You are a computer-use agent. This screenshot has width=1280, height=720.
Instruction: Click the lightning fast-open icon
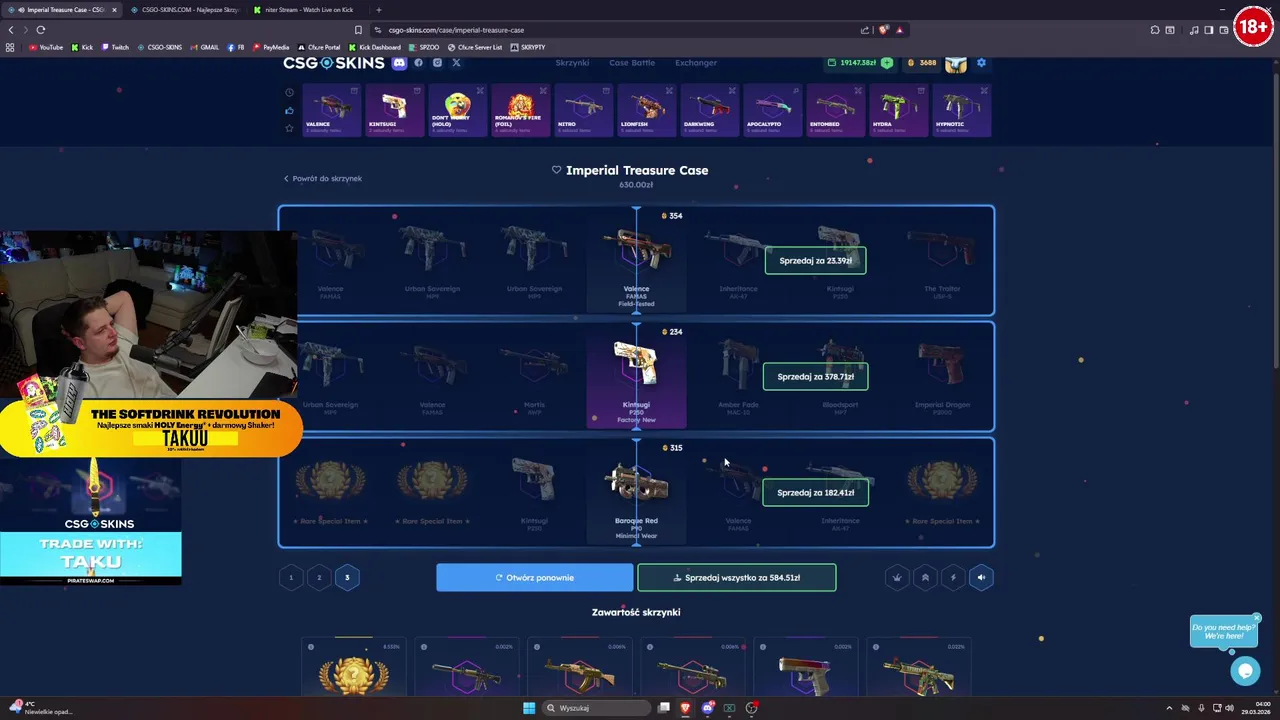click(953, 577)
